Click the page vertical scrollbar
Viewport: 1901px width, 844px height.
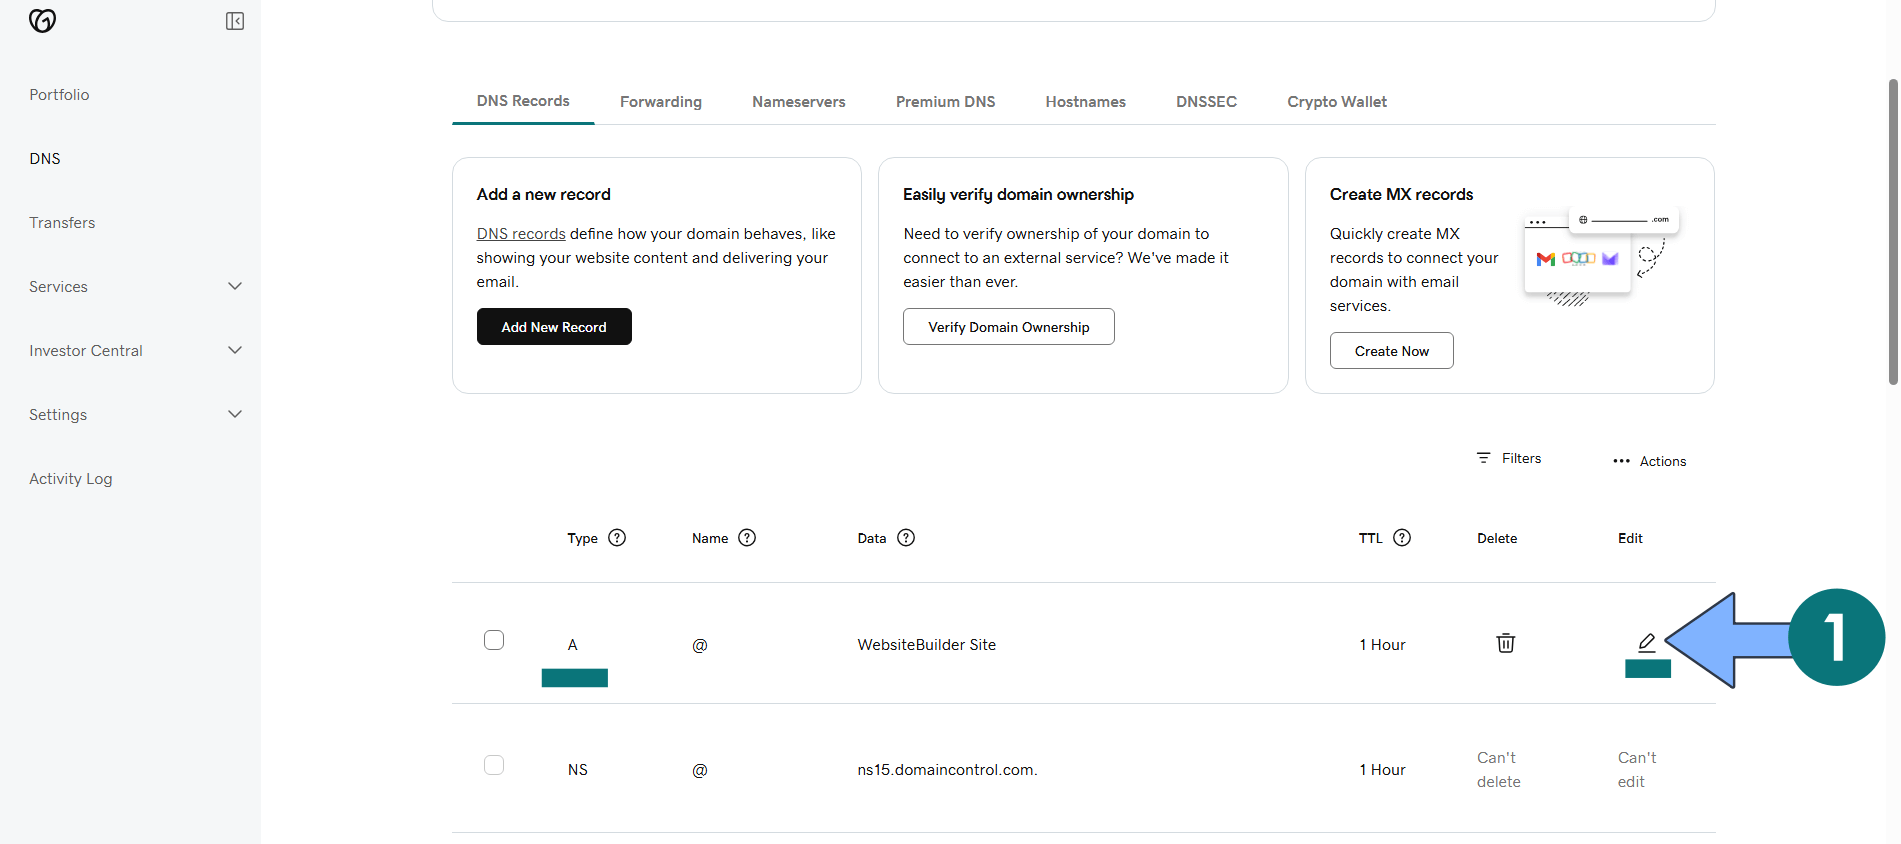[x=1893, y=231]
